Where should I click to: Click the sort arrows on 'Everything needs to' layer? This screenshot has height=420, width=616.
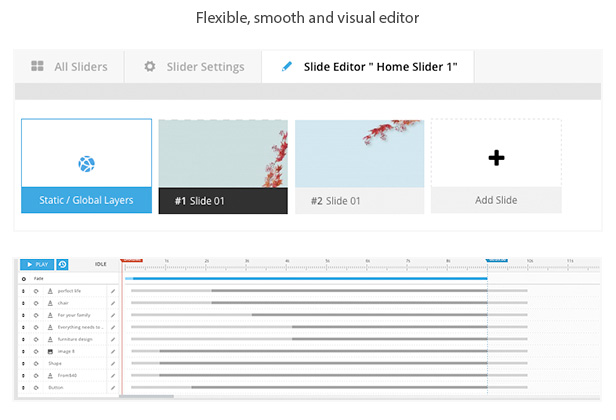[x=23, y=327]
